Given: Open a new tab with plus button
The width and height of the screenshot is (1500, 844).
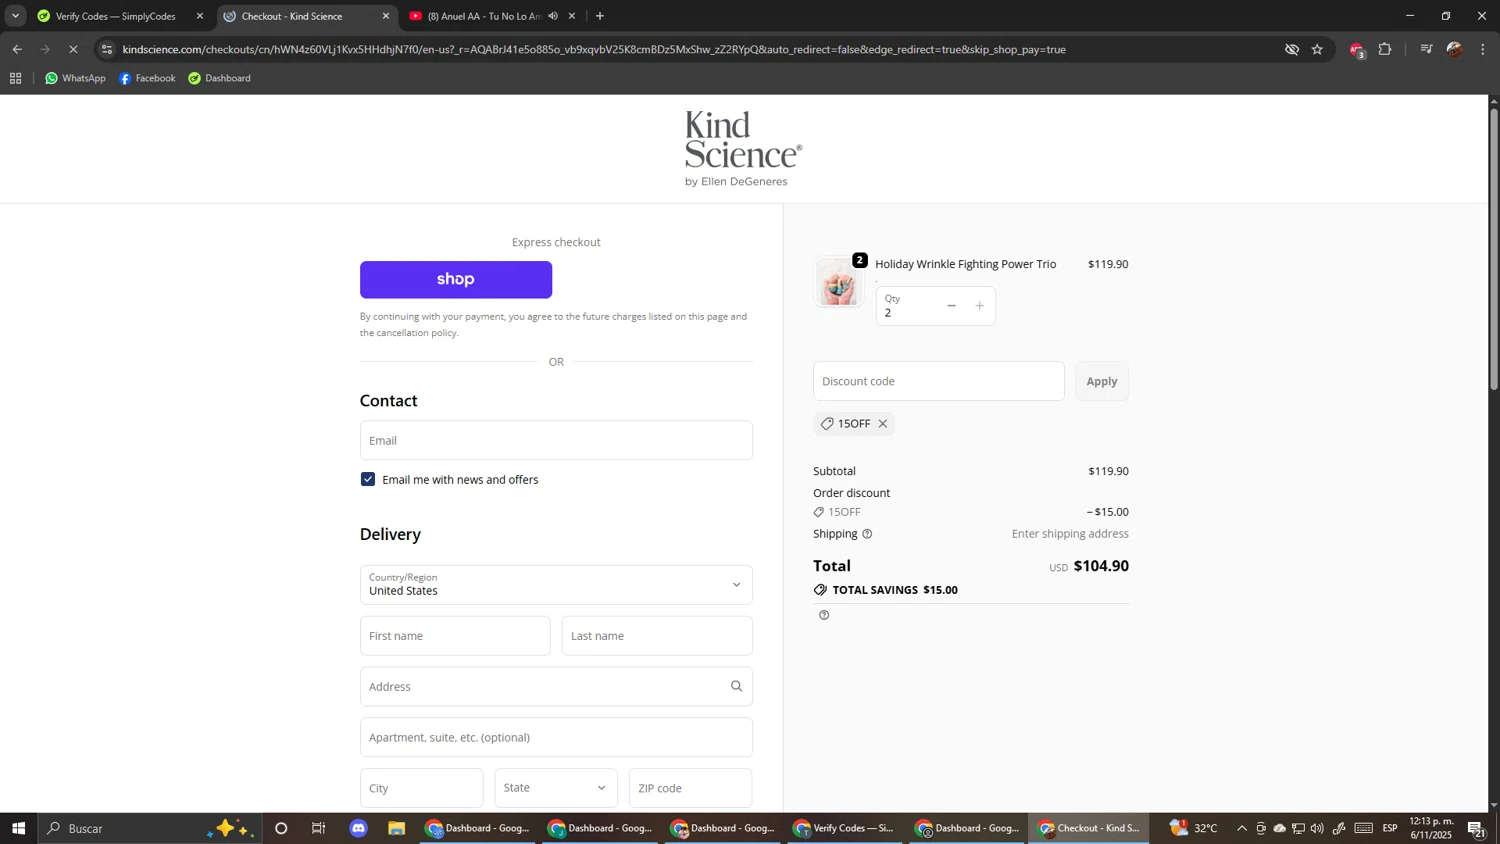Looking at the screenshot, I should click(600, 16).
